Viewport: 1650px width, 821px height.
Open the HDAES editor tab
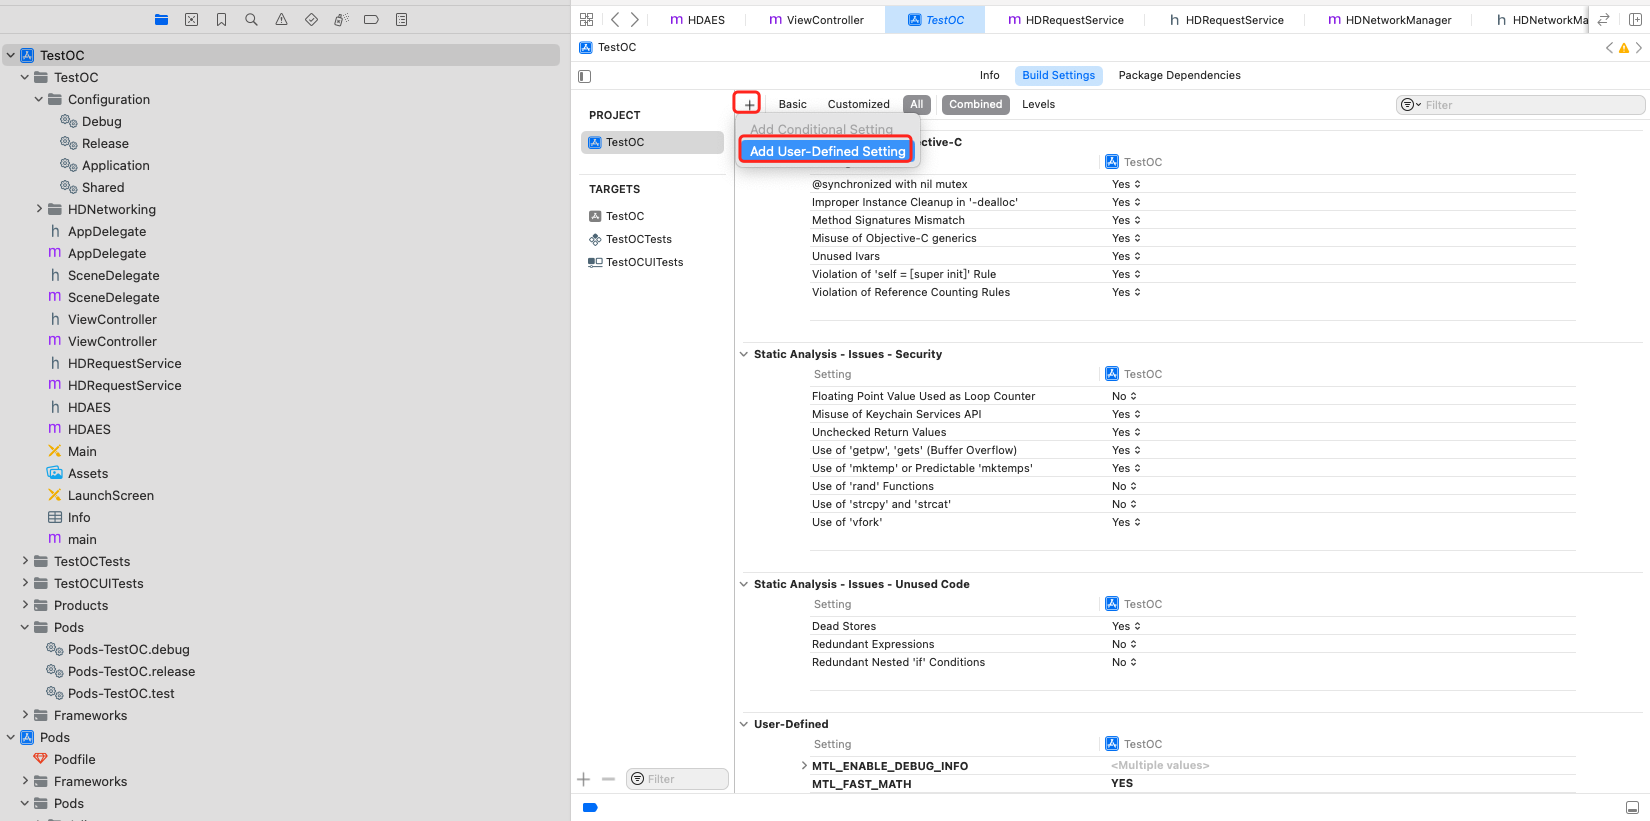[x=698, y=19]
